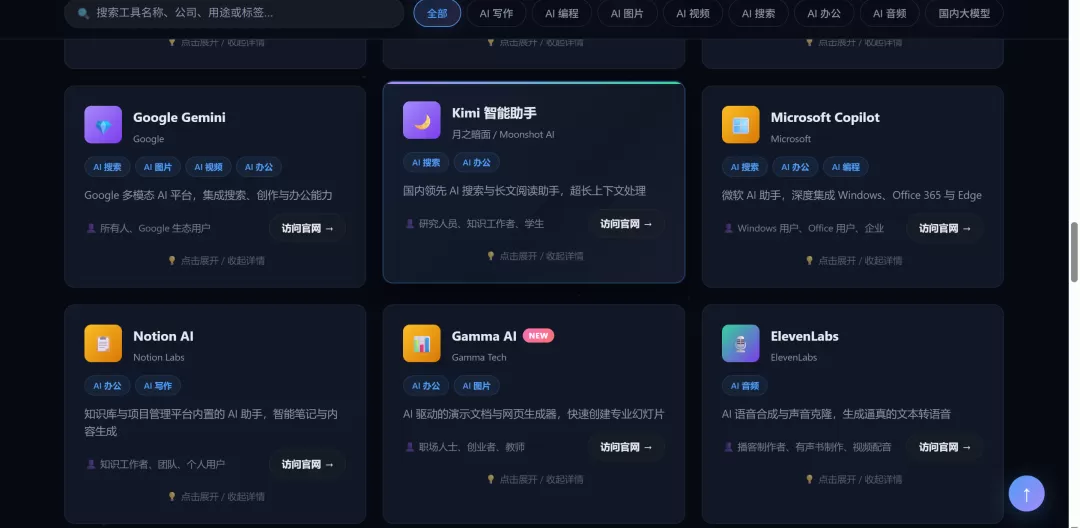Click the user icon in Microsoft Copilot card
The height and width of the screenshot is (528, 1080).
(729, 228)
